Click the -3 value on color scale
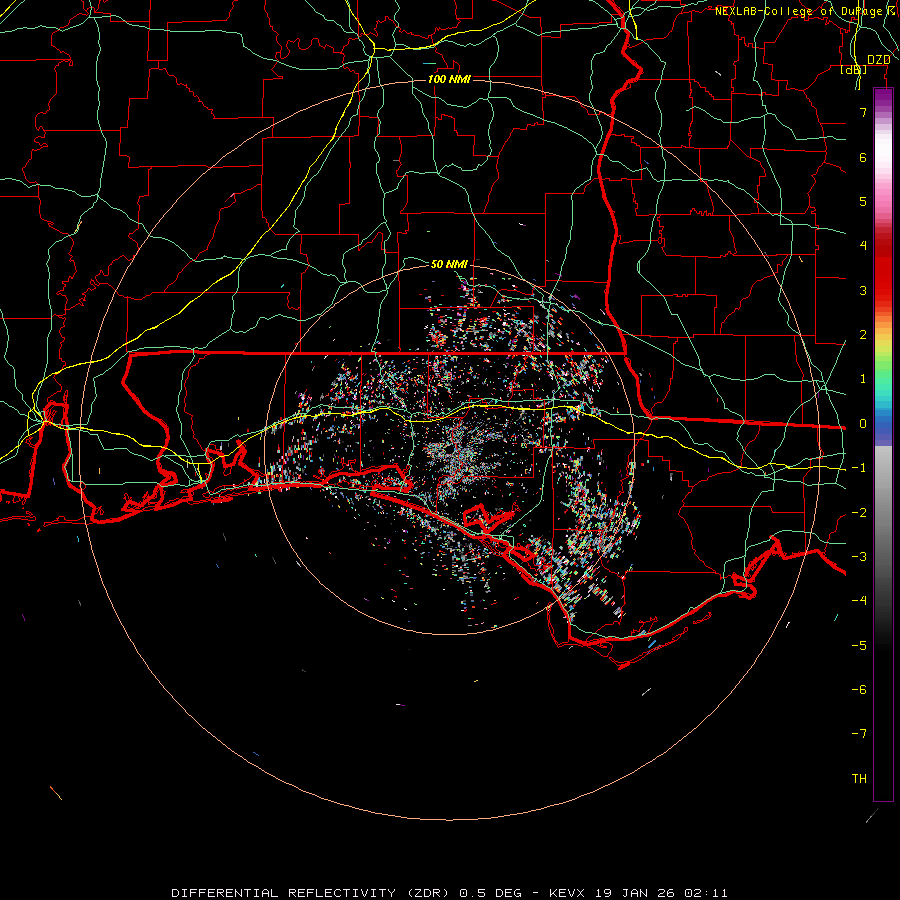900x900 pixels. (x=859, y=557)
